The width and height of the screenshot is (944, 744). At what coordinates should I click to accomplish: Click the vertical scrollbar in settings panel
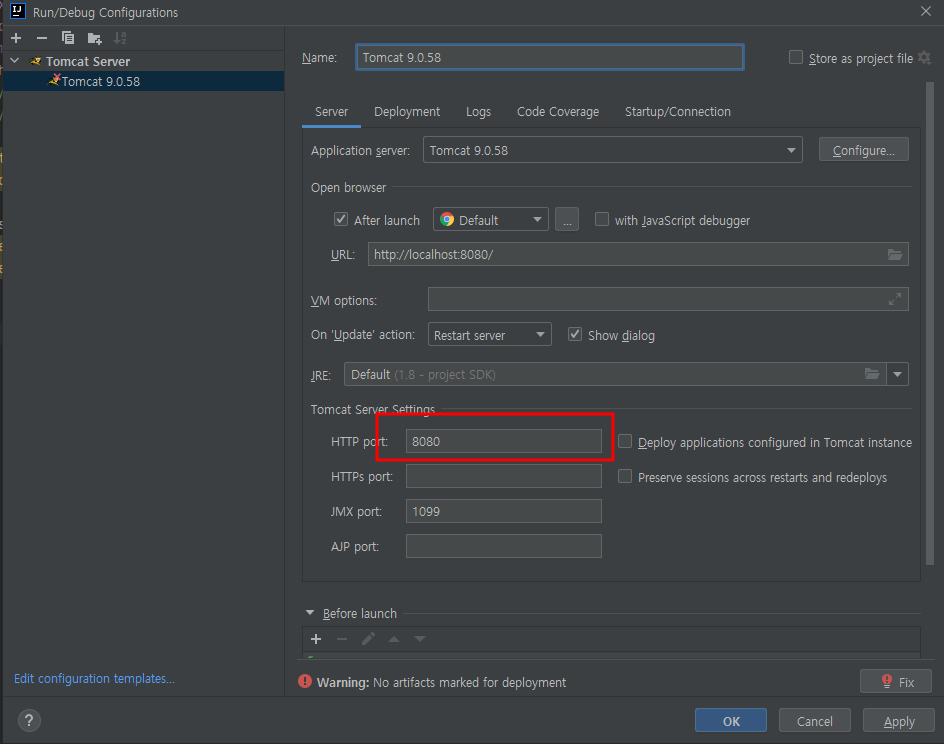click(930, 323)
